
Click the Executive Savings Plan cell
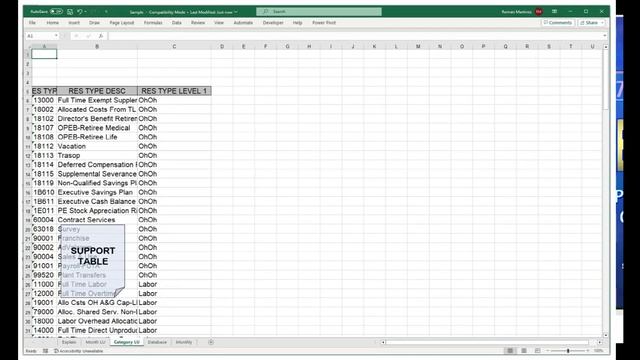pyautogui.click(x=97, y=192)
